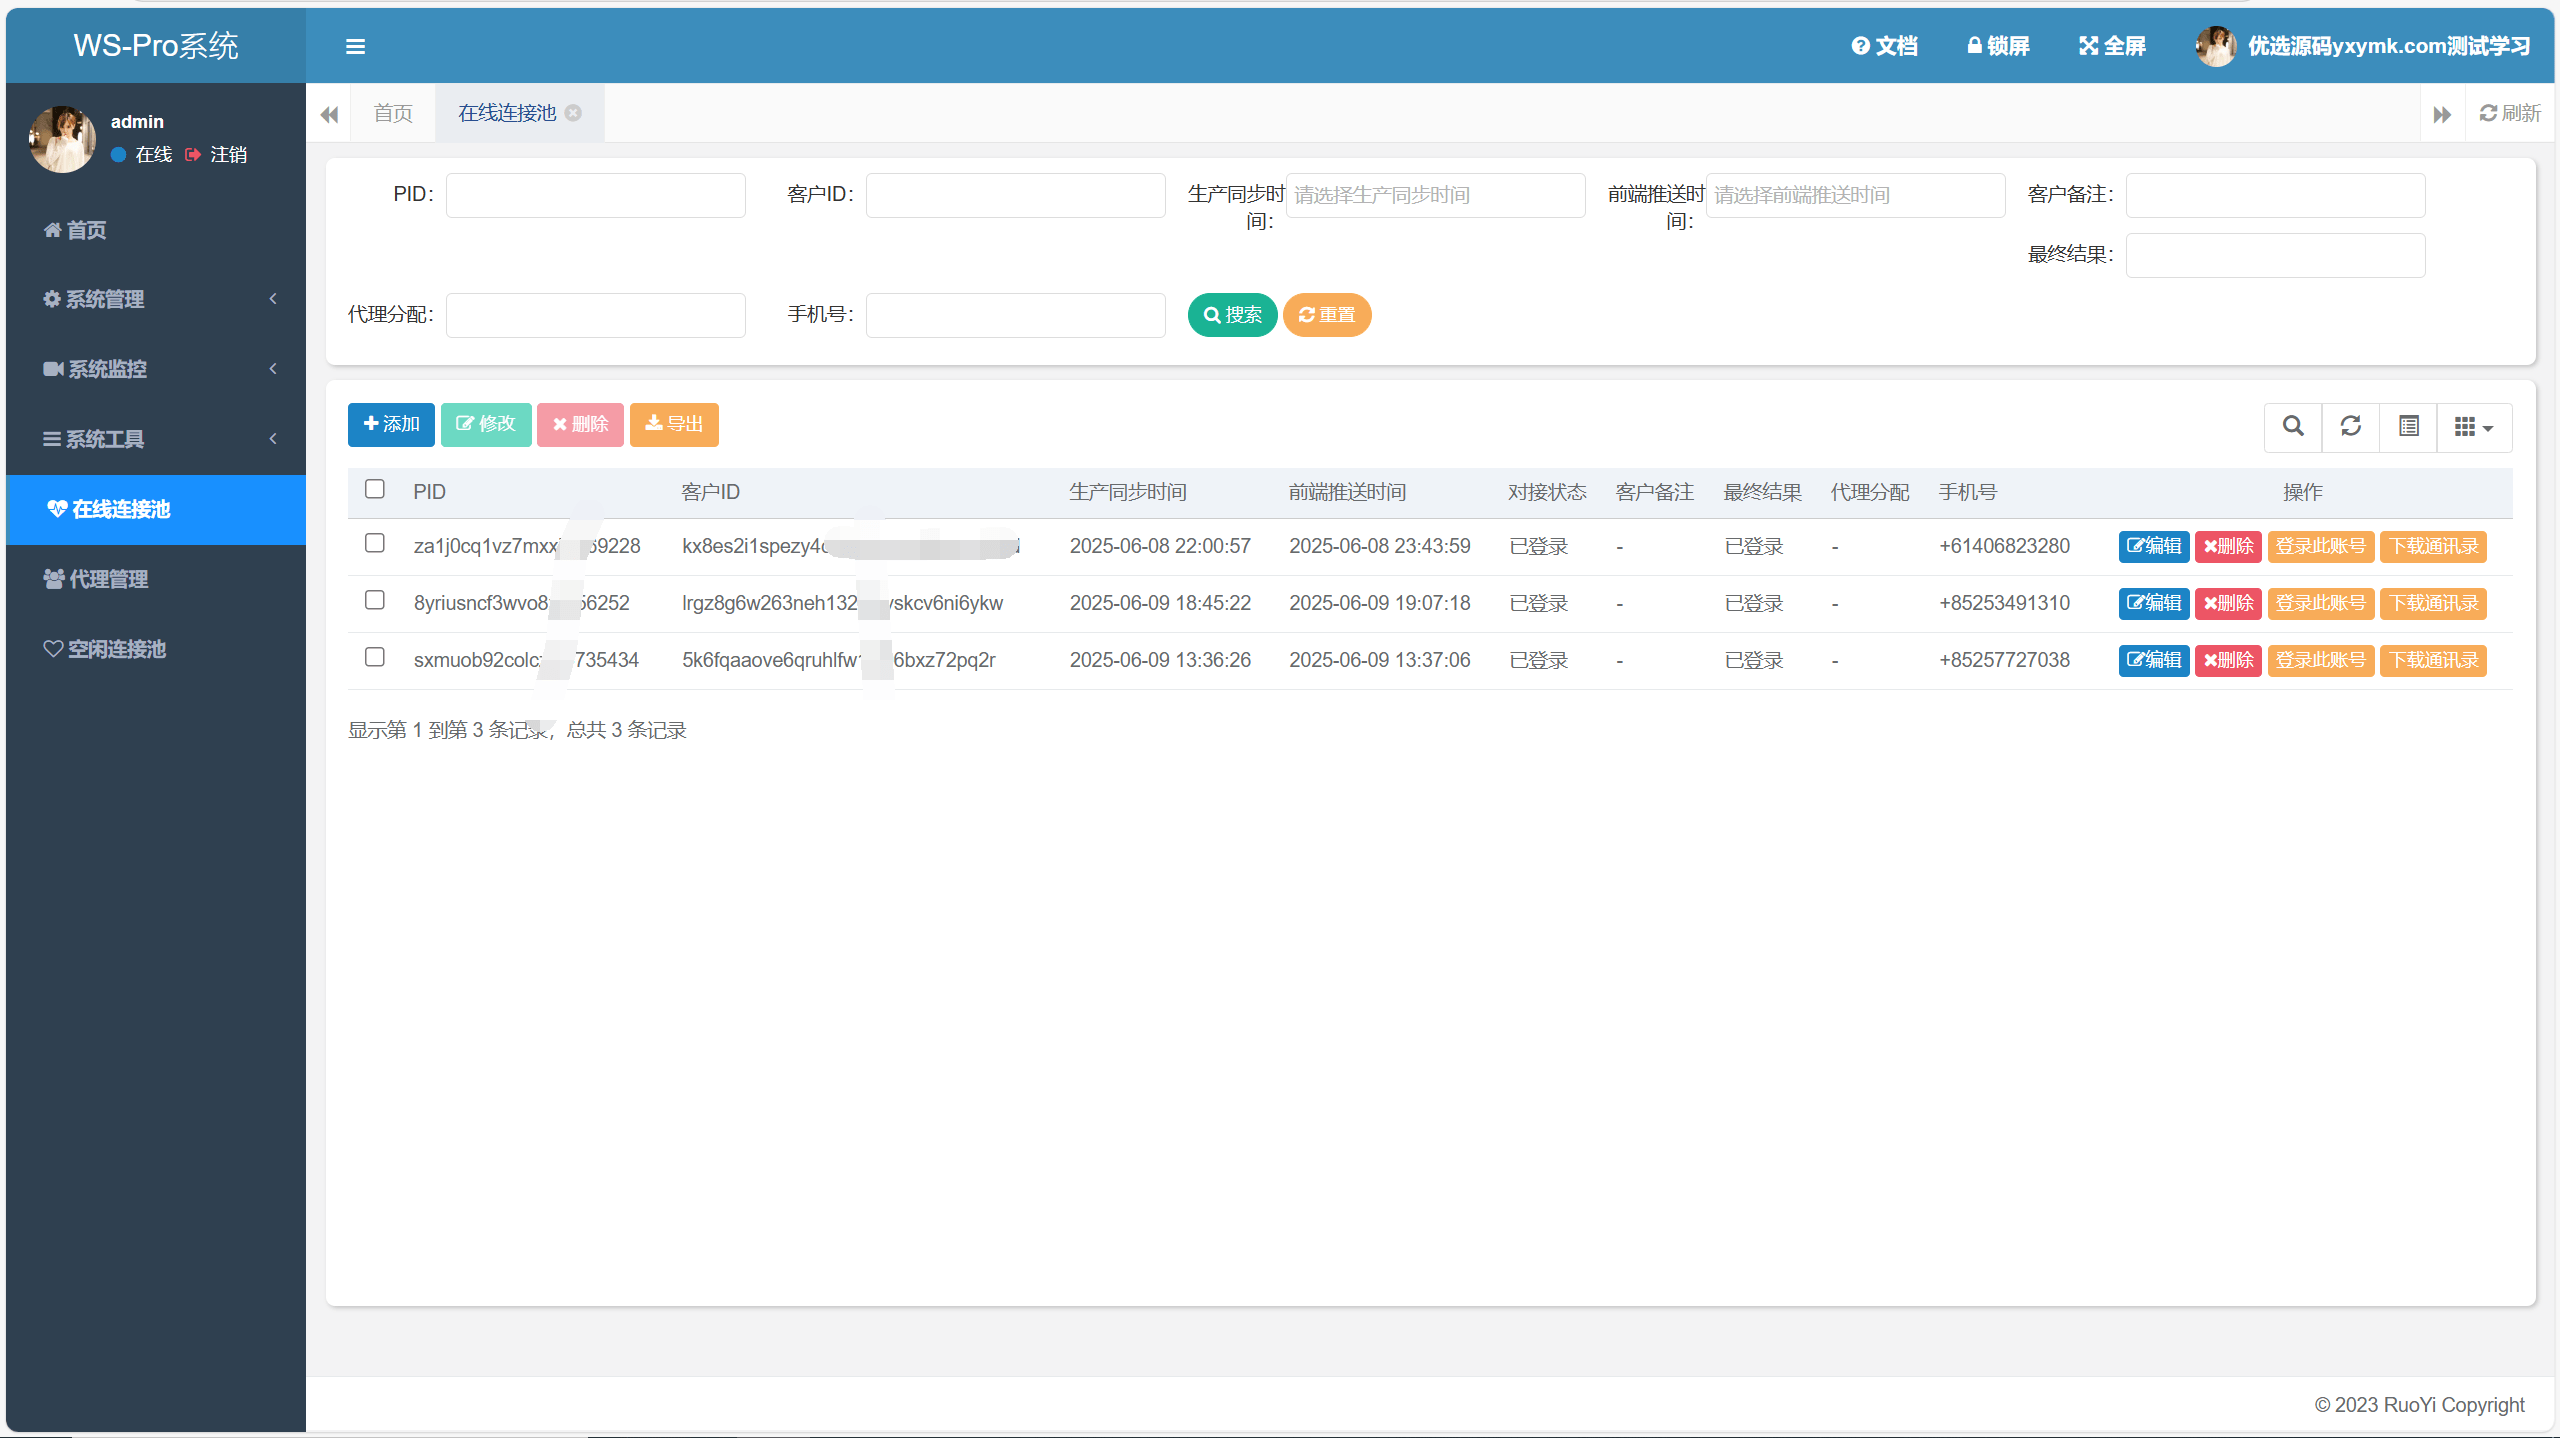Viewport: 2560px width, 1438px height.
Task: Click 锁屏 lock screen icon
Action: click(x=1998, y=46)
